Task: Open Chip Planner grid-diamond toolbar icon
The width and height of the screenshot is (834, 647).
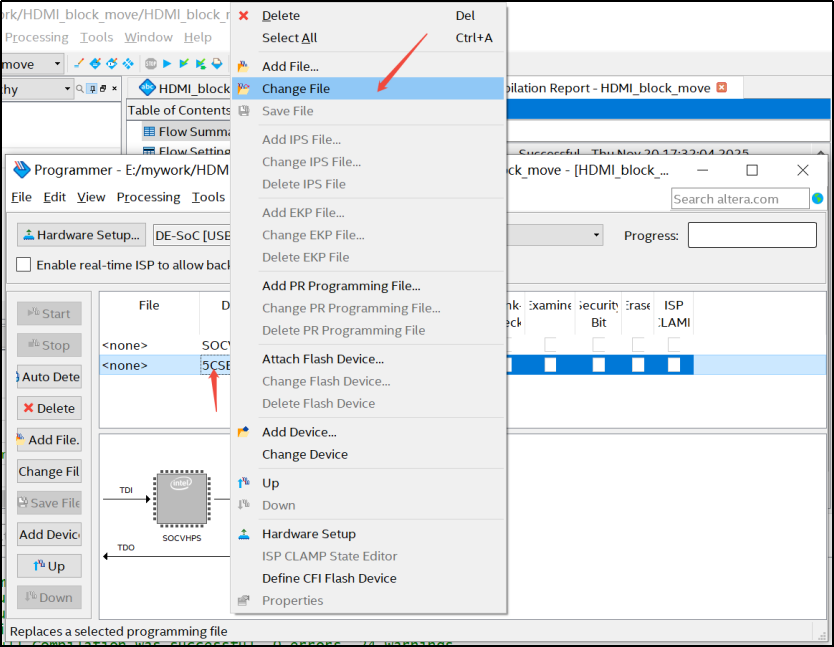Action: (128, 64)
